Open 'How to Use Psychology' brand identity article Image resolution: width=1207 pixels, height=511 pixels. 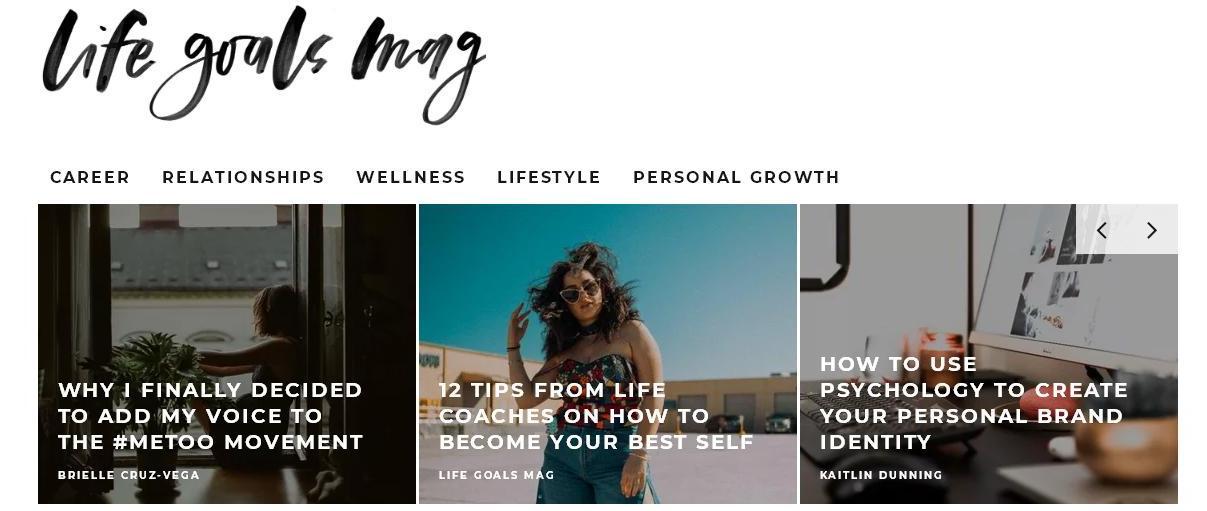click(974, 403)
